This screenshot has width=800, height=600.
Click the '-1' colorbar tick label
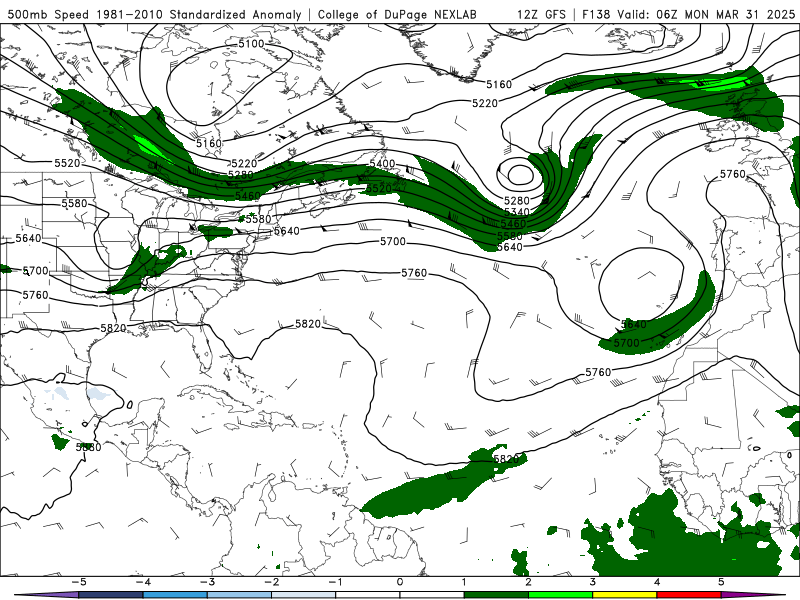tap(335, 582)
